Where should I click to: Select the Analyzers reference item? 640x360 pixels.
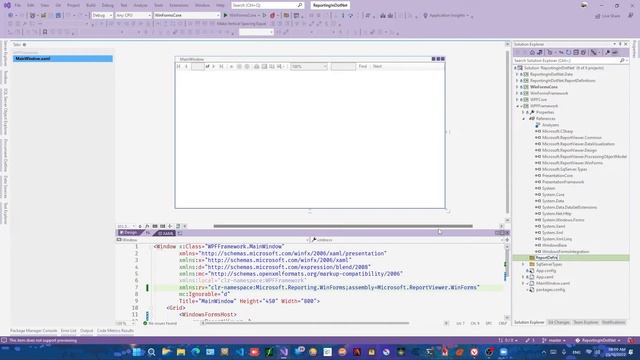pyautogui.click(x=550, y=125)
